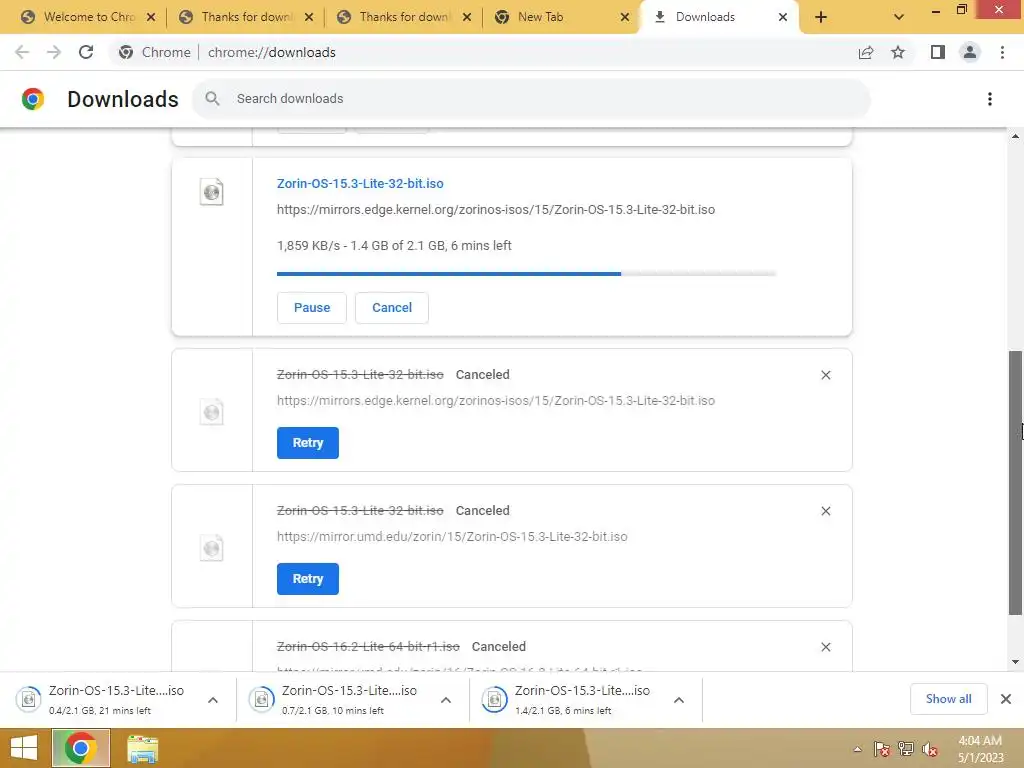Screen dimensions: 1024x768
Task: Open the profile avatar menu
Action: [x=970, y=52]
